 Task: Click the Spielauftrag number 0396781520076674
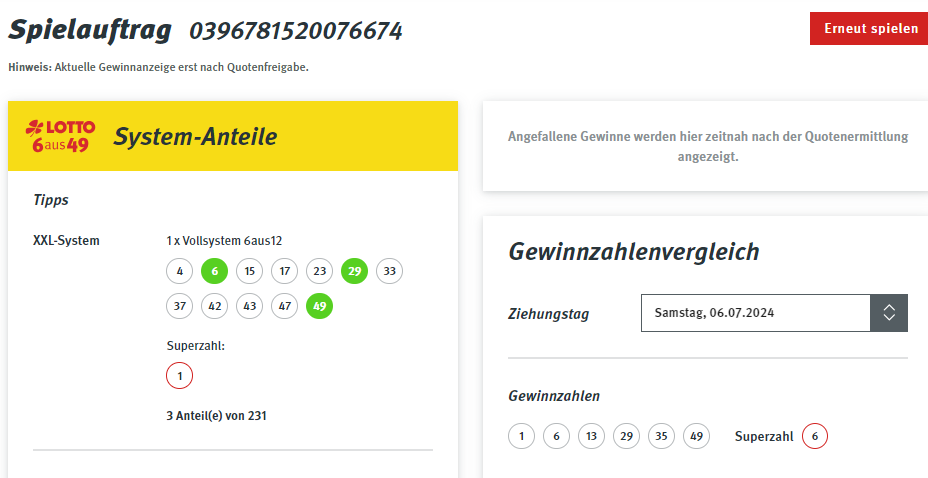pyautogui.click(x=296, y=31)
